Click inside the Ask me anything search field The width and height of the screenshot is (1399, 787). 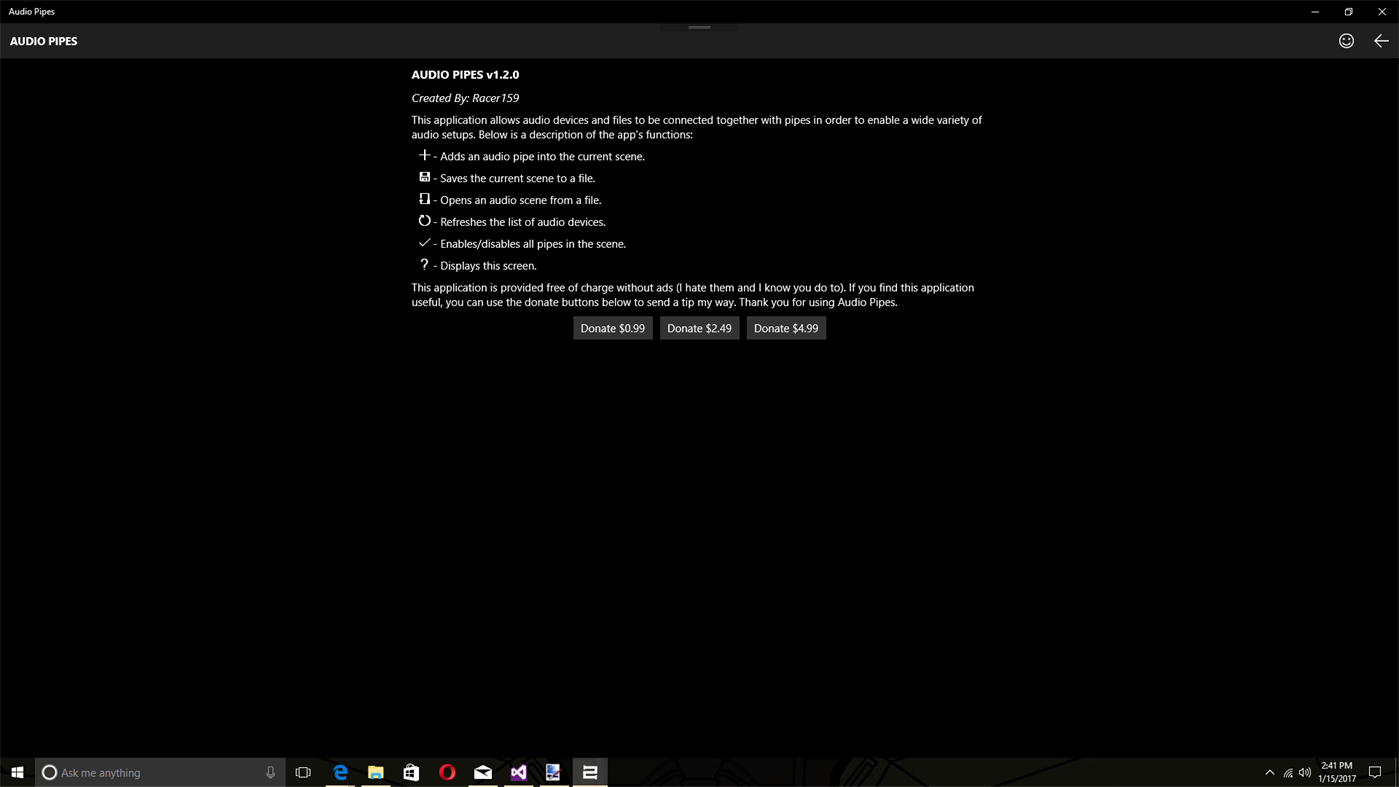[140, 771]
